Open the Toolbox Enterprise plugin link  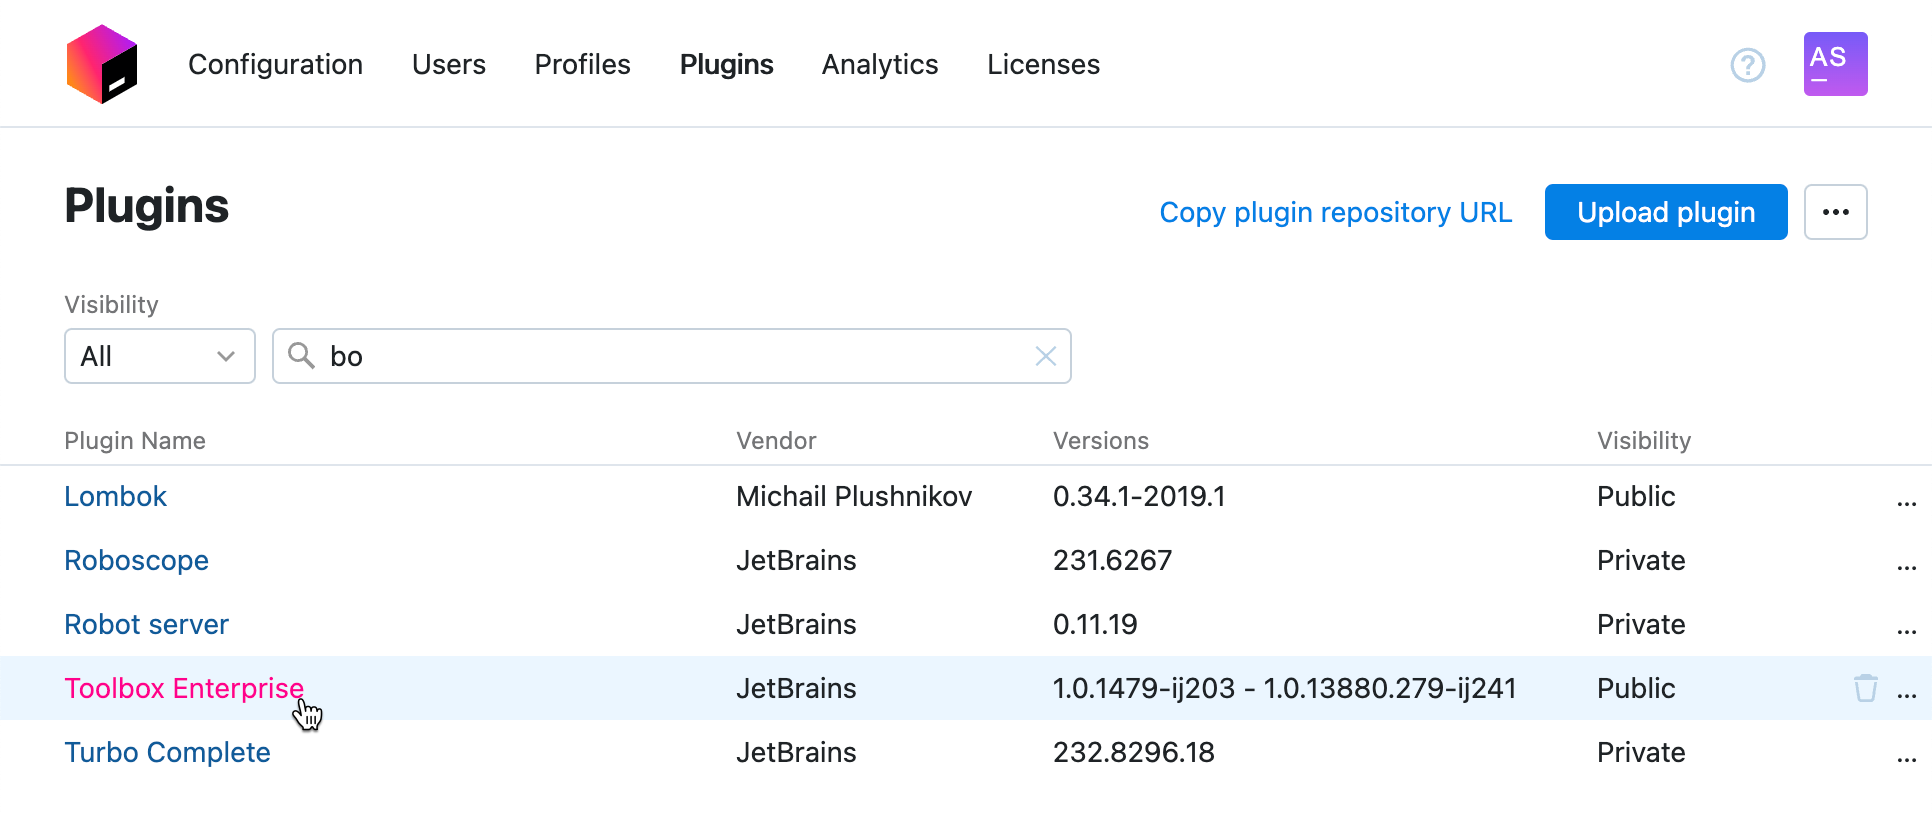click(184, 688)
